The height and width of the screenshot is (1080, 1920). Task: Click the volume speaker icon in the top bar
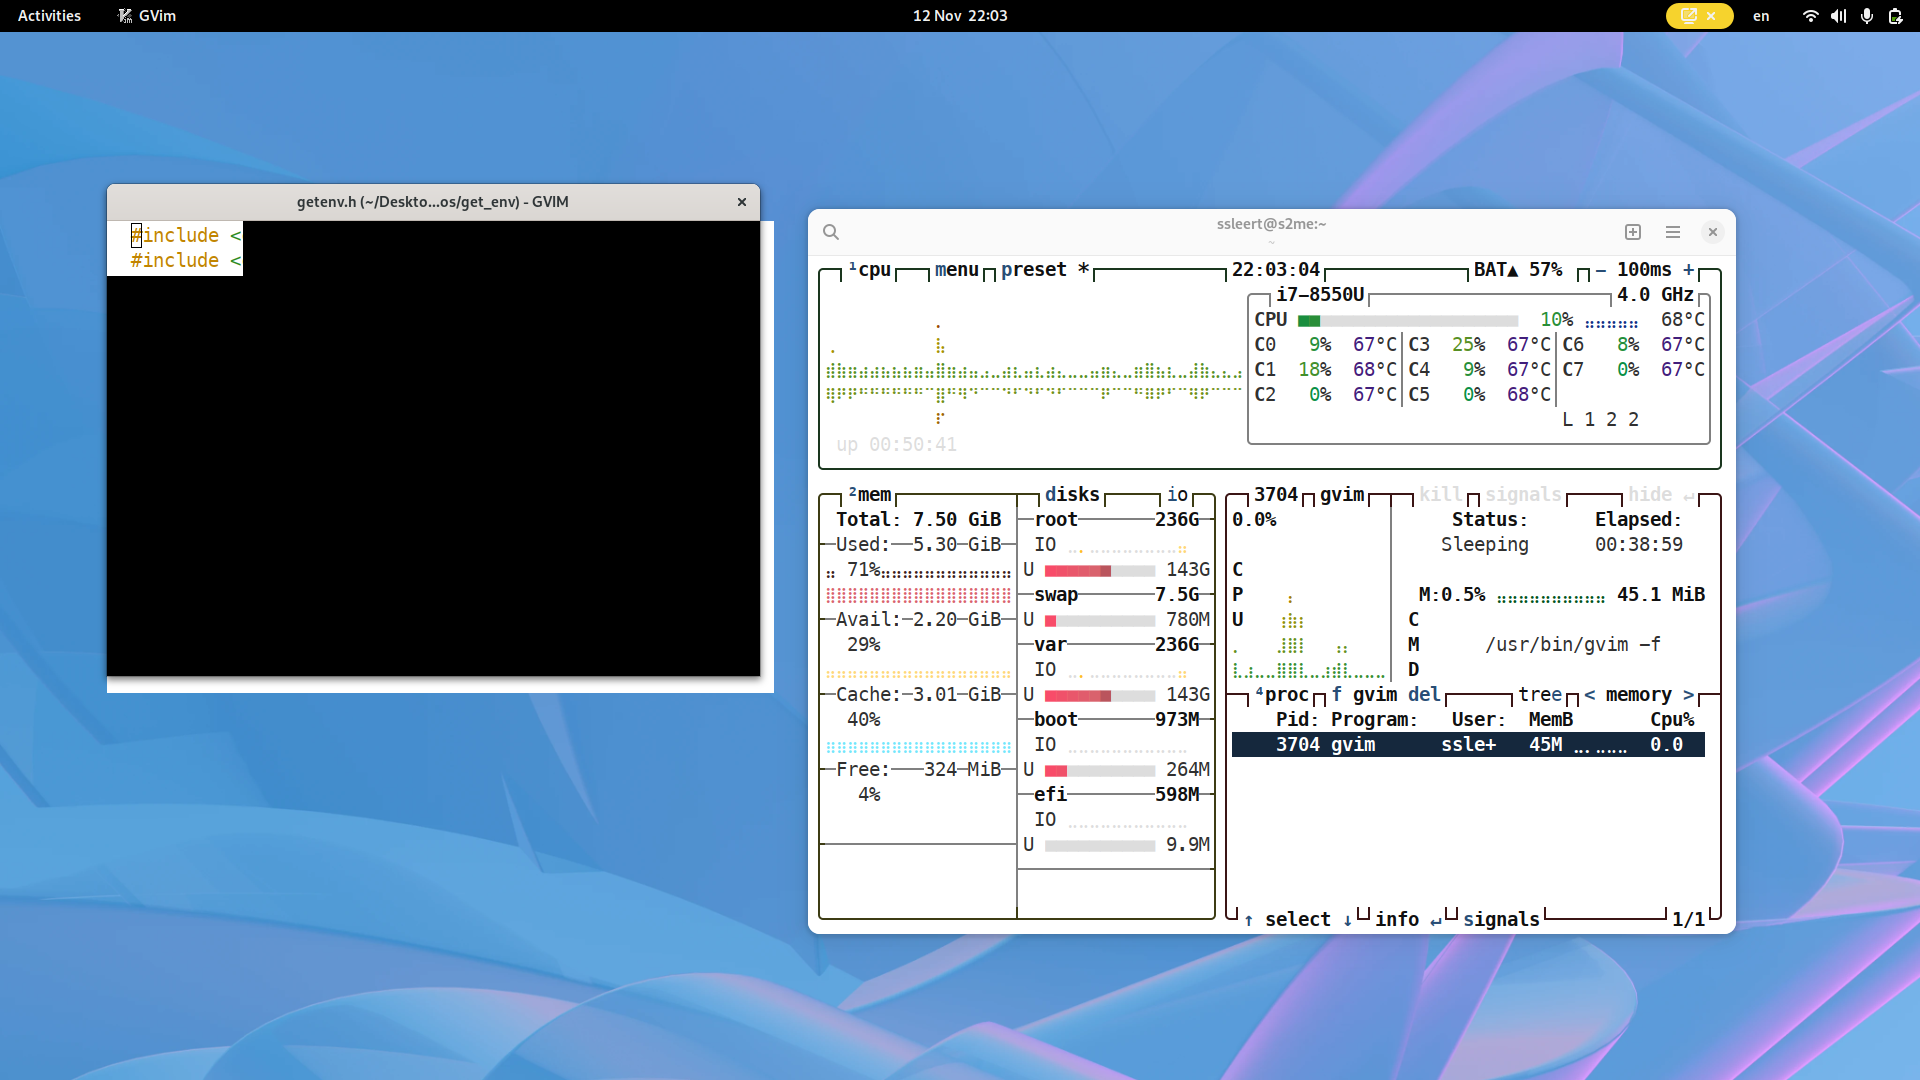coord(1838,16)
